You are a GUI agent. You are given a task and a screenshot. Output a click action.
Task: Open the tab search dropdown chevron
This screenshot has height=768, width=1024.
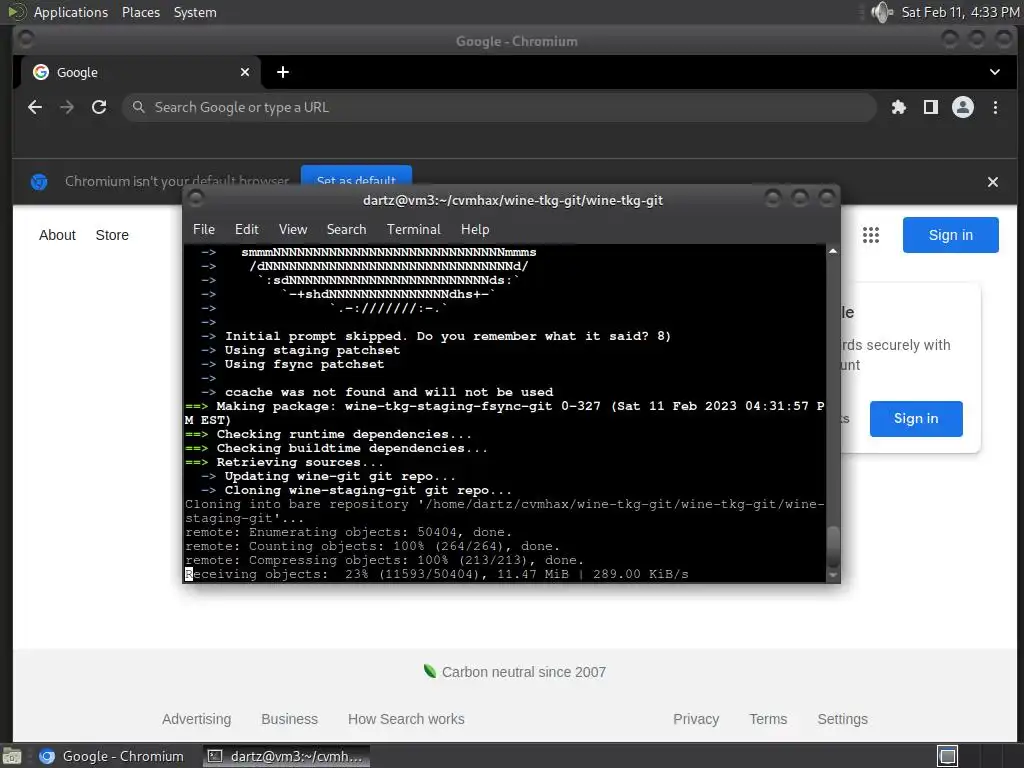[995, 72]
